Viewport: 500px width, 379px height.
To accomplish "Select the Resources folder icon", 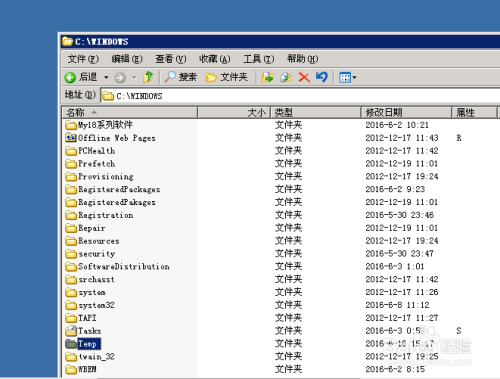I will pos(71,241).
